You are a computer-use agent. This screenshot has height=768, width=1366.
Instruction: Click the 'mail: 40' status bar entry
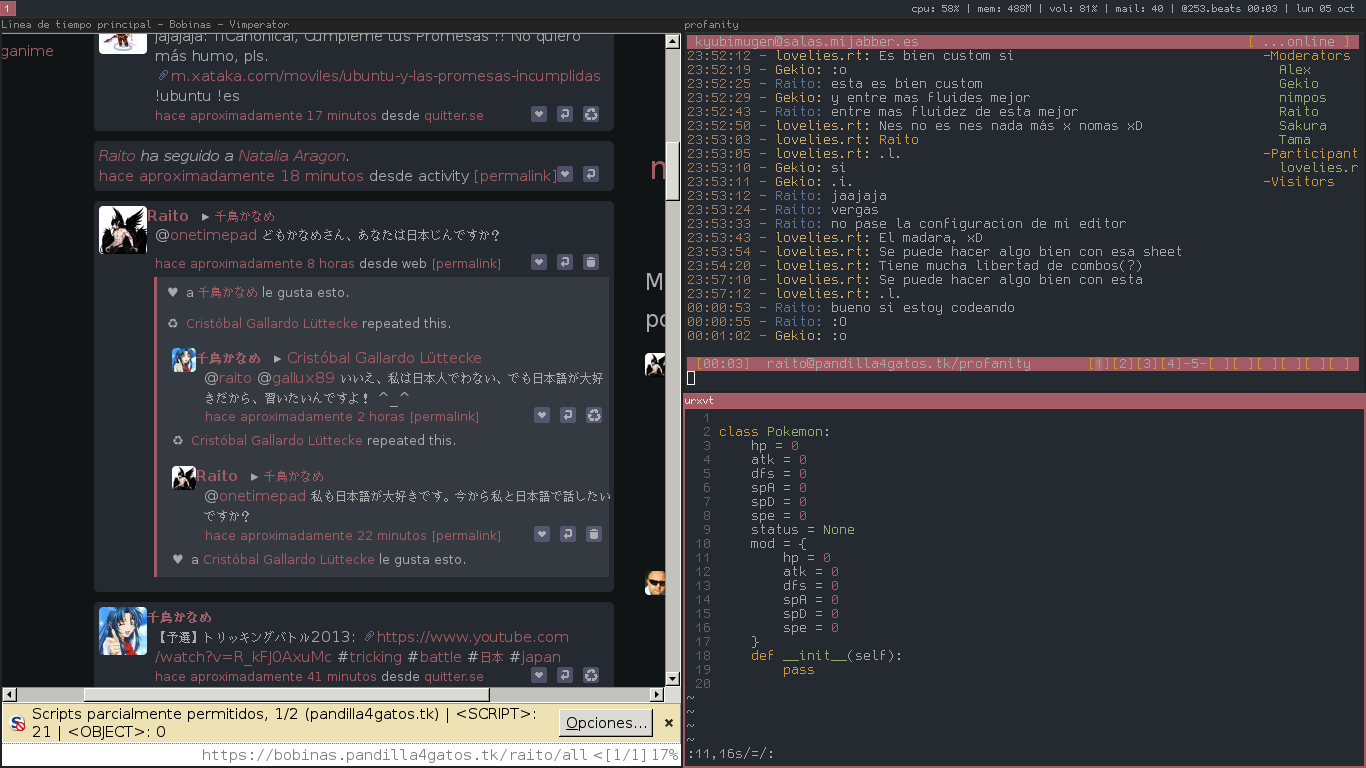(1139, 8)
